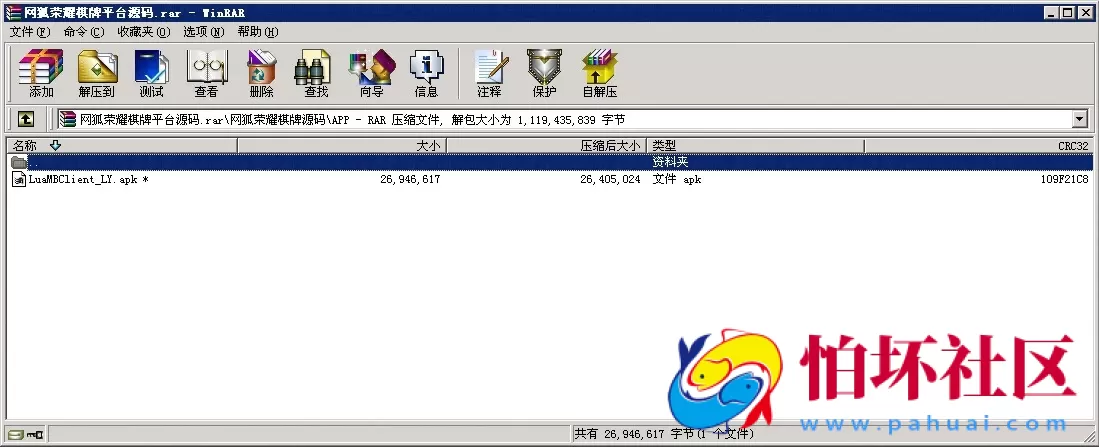Launch the 查找 (Find) binoculars tool

(x=316, y=72)
